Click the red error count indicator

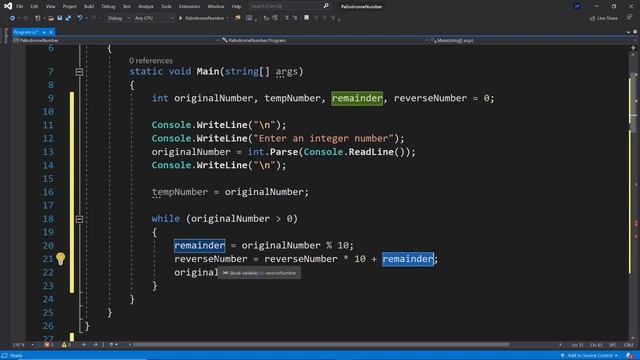pyautogui.click(x=49, y=345)
